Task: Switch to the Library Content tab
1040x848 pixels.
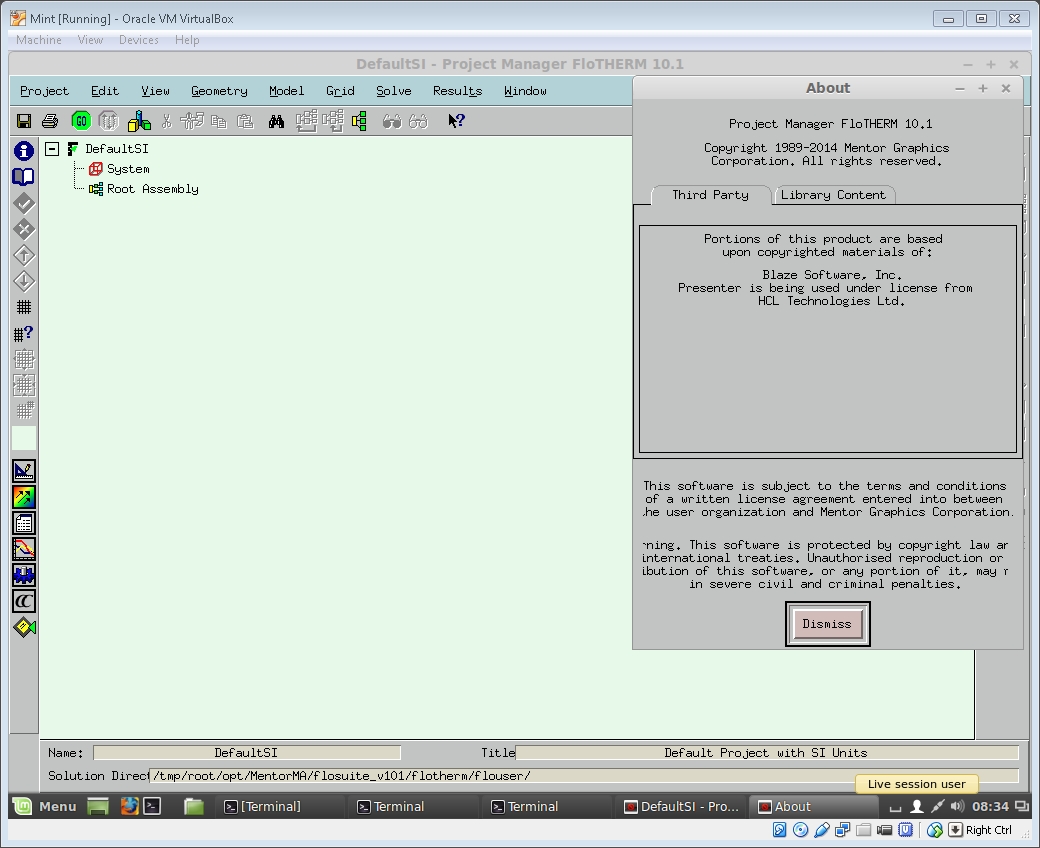Action: point(833,195)
